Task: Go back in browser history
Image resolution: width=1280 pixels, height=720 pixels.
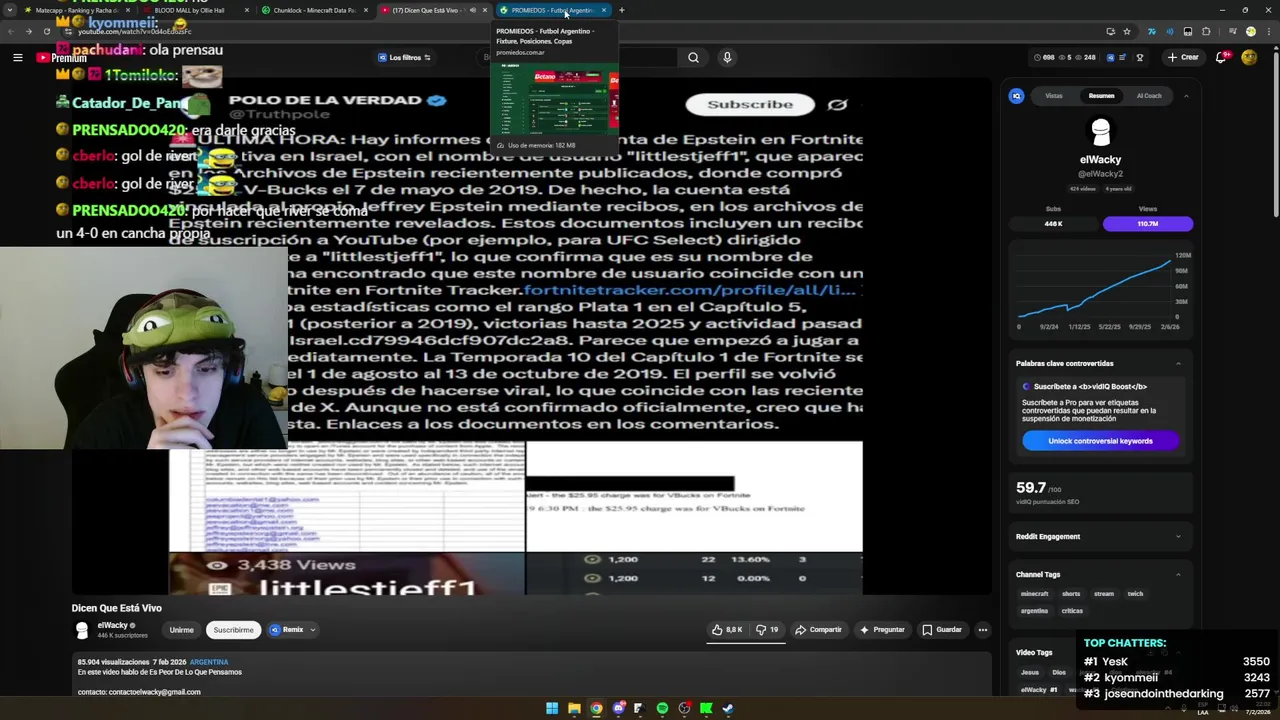Action: pyautogui.click(x=11, y=31)
